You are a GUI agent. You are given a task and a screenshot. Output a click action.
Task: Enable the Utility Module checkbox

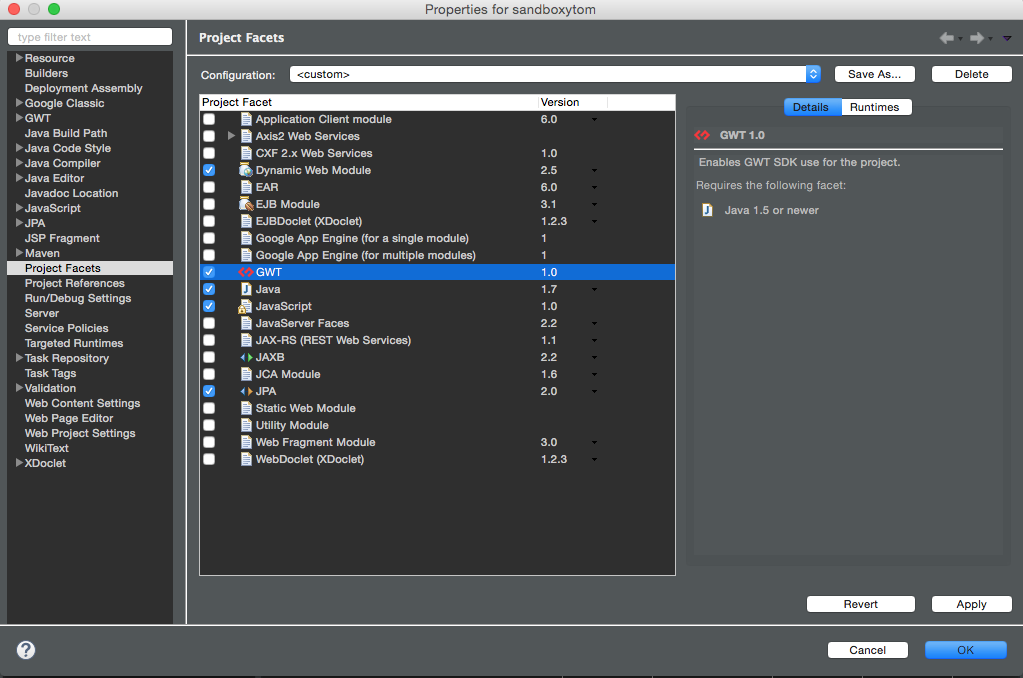click(209, 425)
